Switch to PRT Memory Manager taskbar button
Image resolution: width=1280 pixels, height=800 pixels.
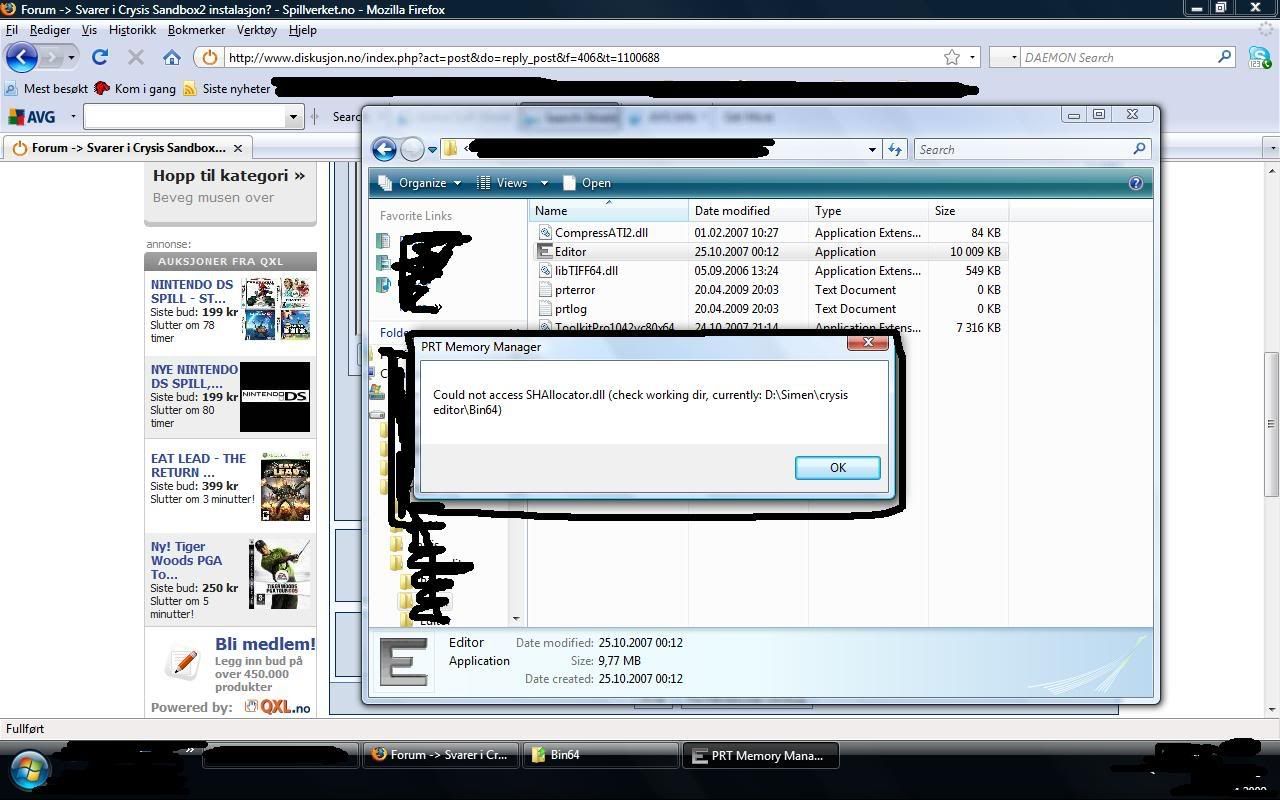click(x=760, y=755)
